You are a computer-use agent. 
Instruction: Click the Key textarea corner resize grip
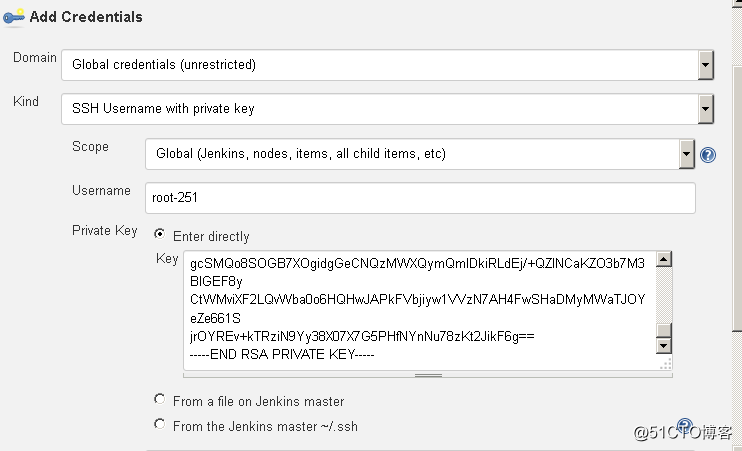pyautogui.click(x=665, y=363)
